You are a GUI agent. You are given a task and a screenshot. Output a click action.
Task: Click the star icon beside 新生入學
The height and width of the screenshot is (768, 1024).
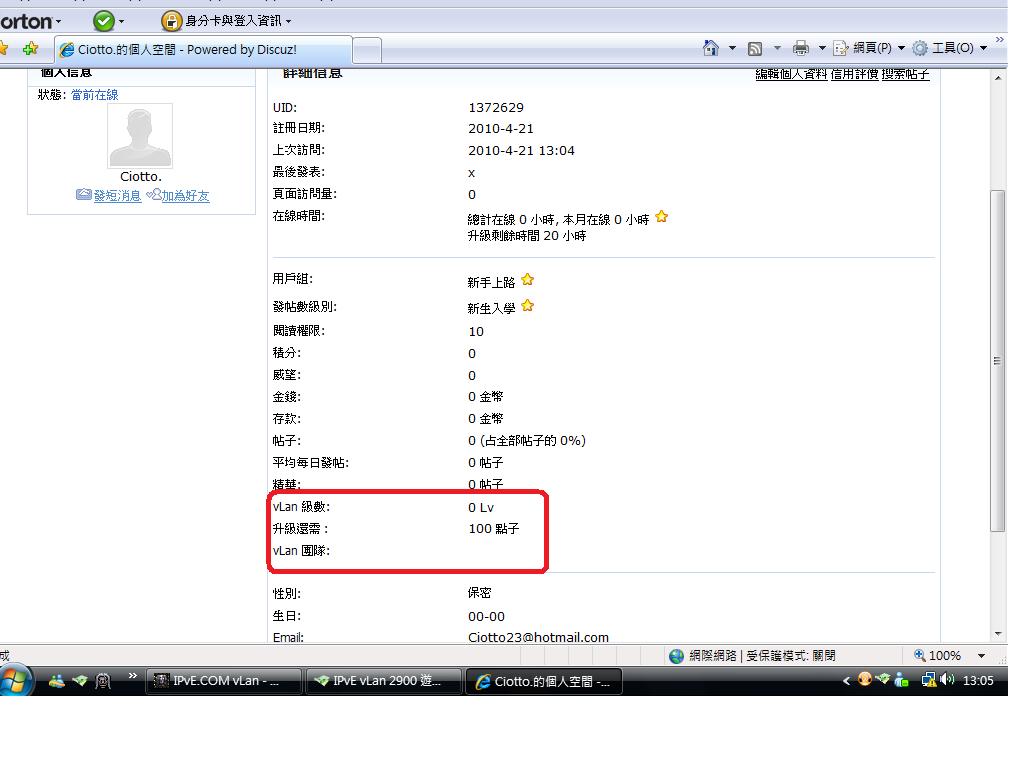point(528,306)
